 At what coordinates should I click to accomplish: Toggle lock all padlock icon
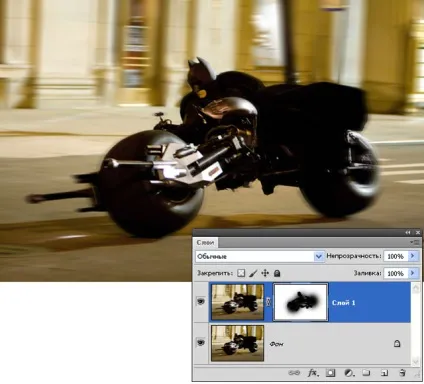277,273
